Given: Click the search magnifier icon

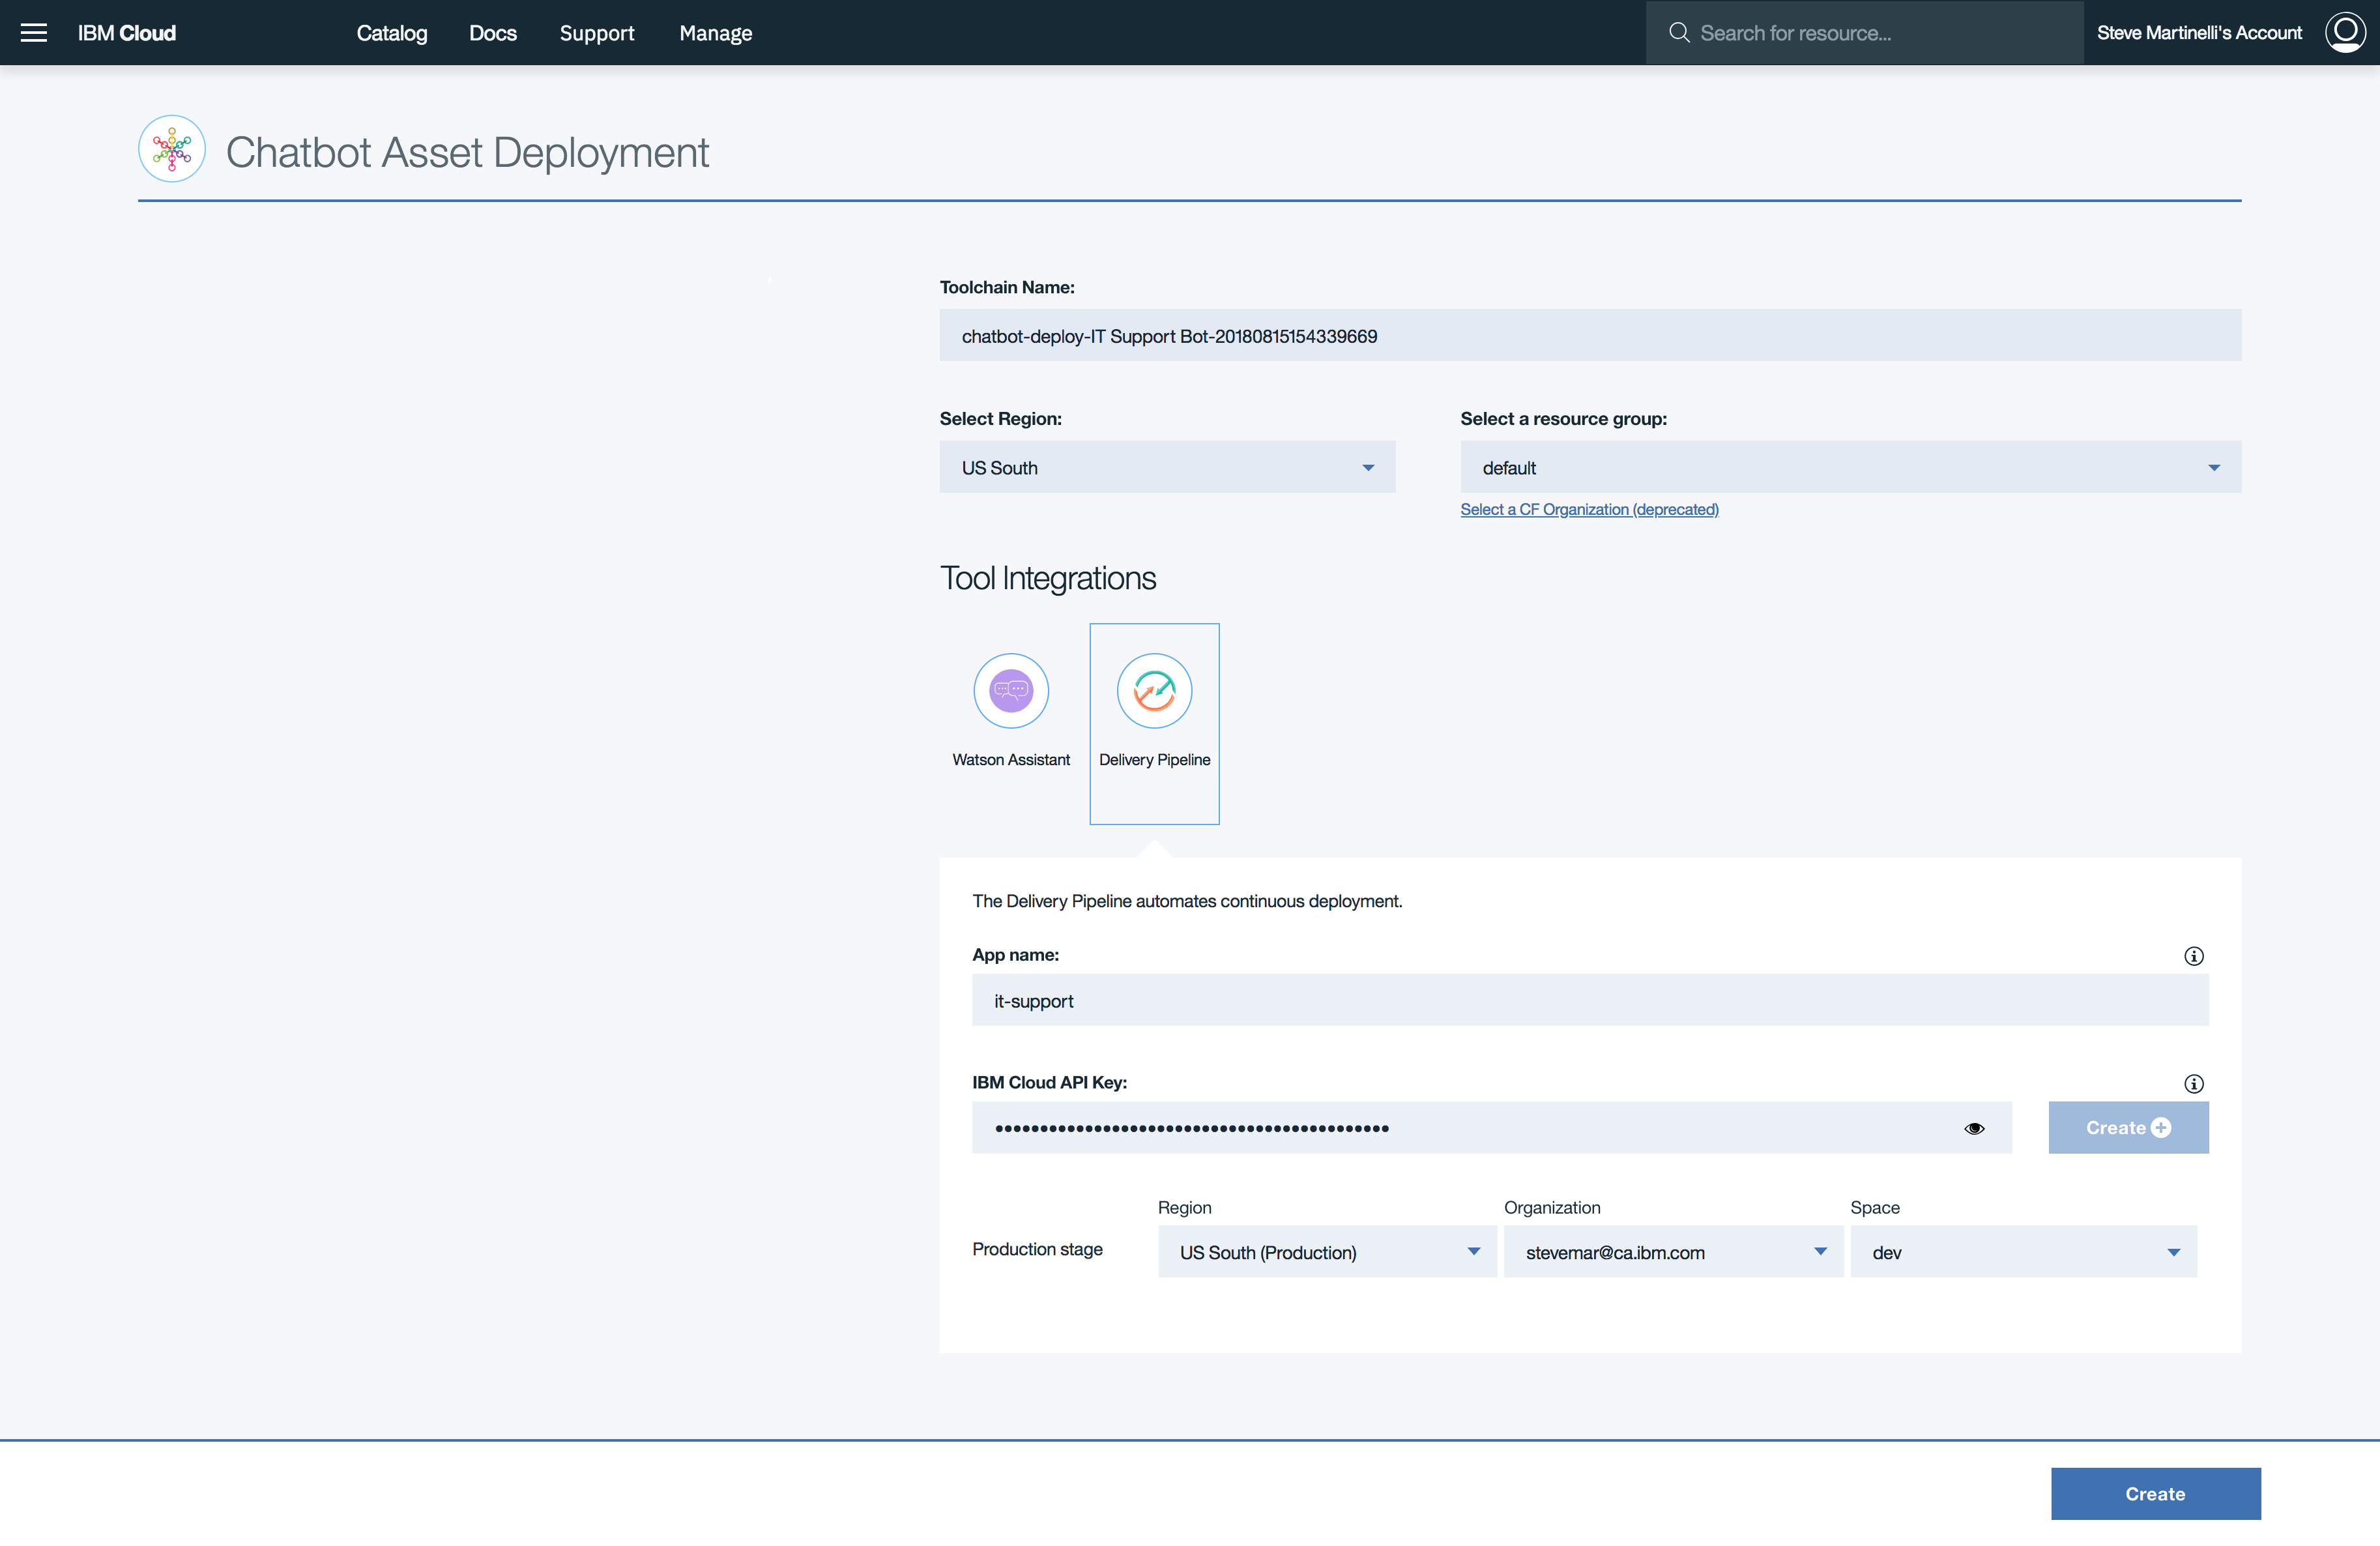Looking at the screenshot, I should coord(1679,33).
